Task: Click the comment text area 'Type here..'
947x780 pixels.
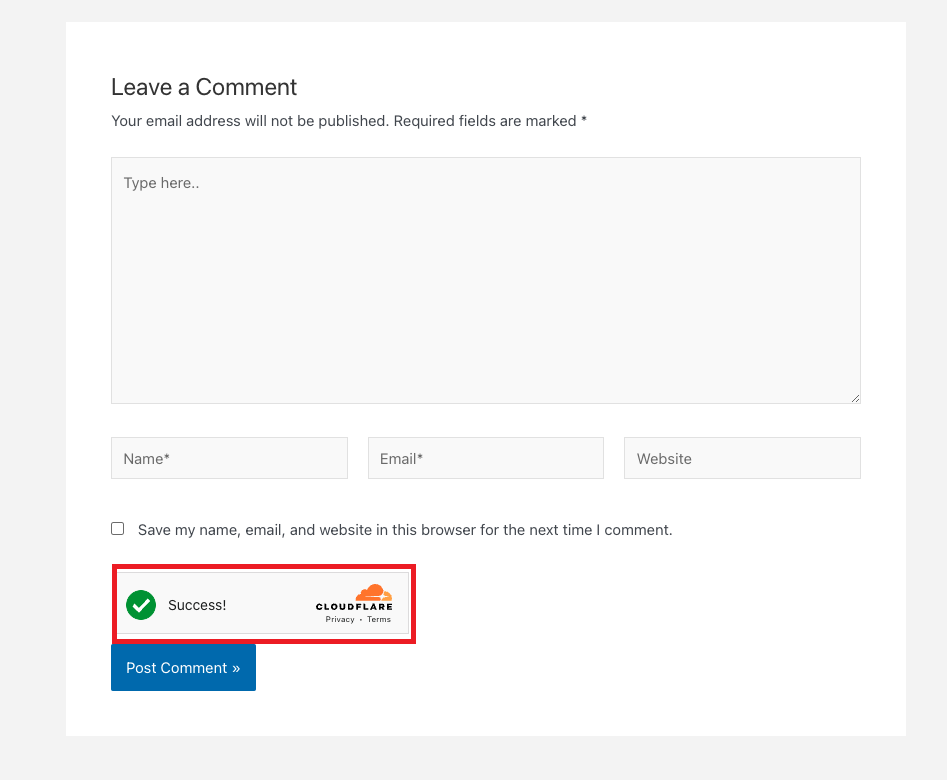Action: 486,280
